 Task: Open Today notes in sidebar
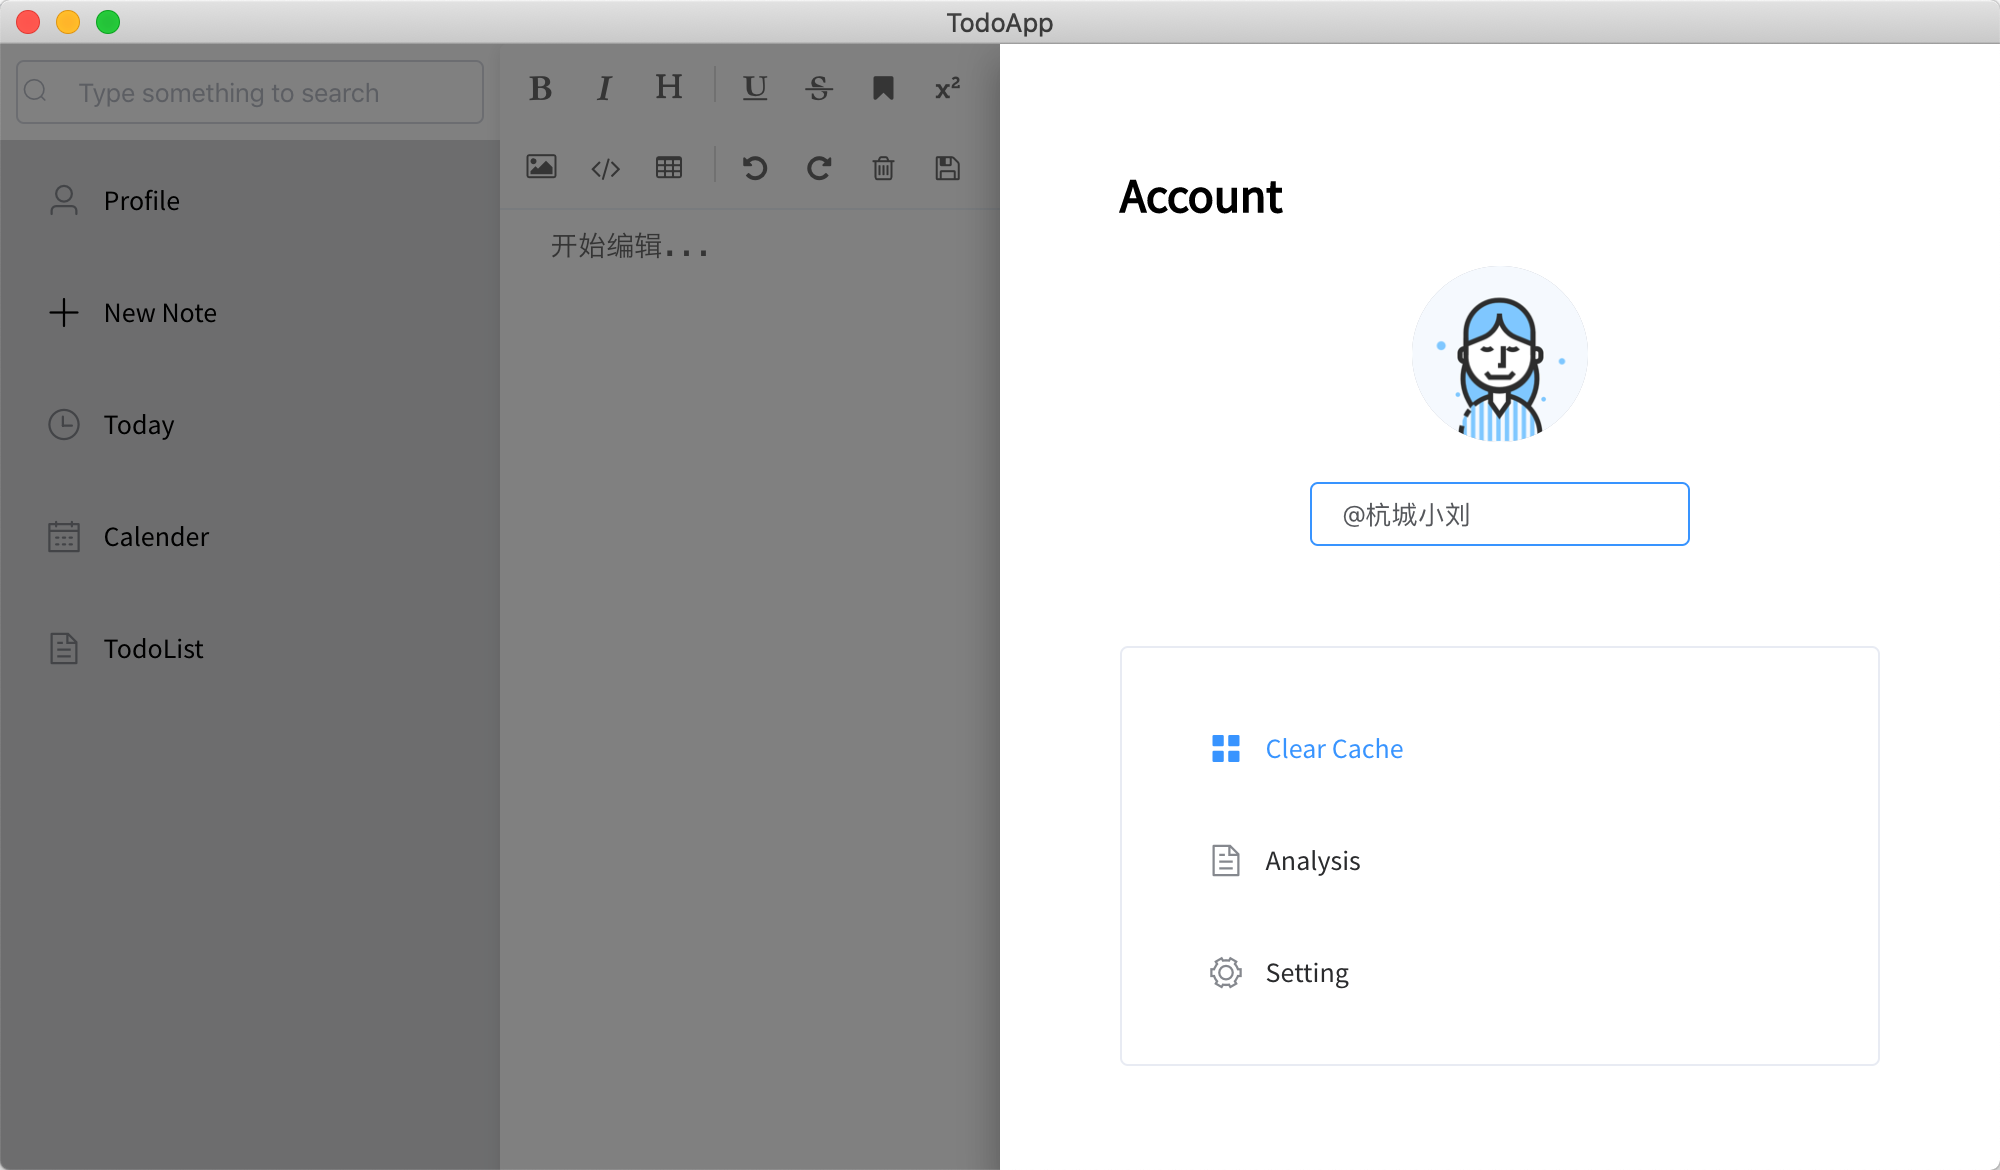(138, 425)
